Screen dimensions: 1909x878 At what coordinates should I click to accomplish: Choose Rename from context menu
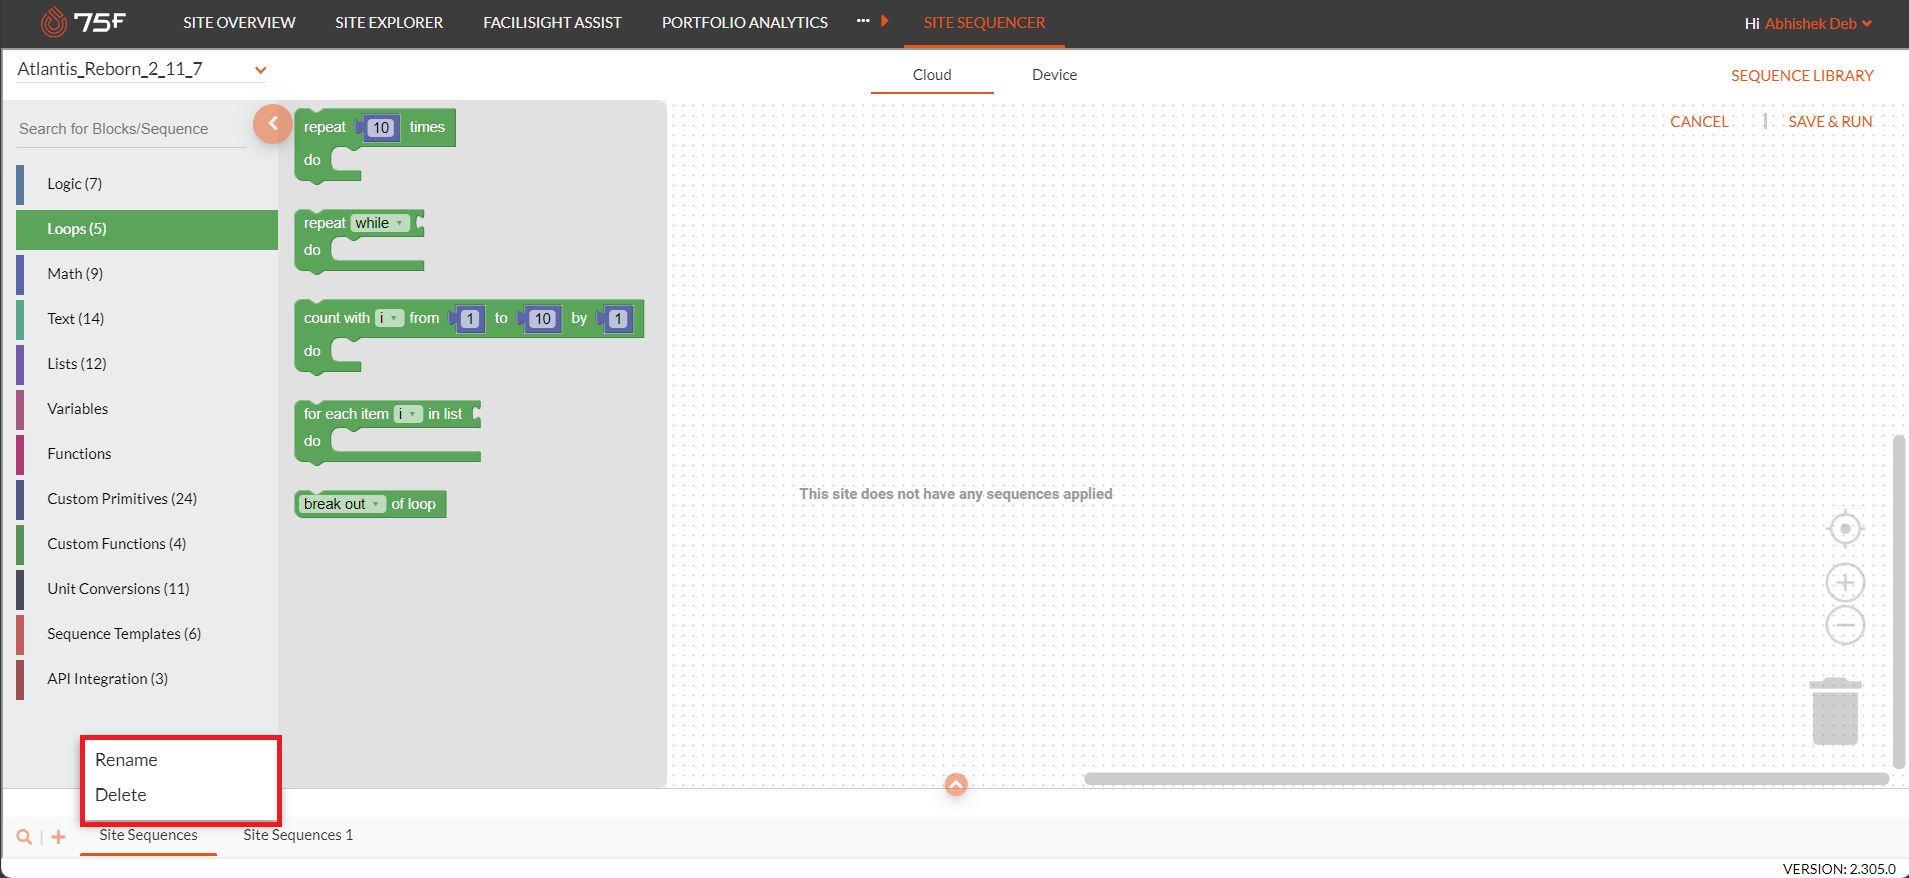pyautogui.click(x=126, y=760)
